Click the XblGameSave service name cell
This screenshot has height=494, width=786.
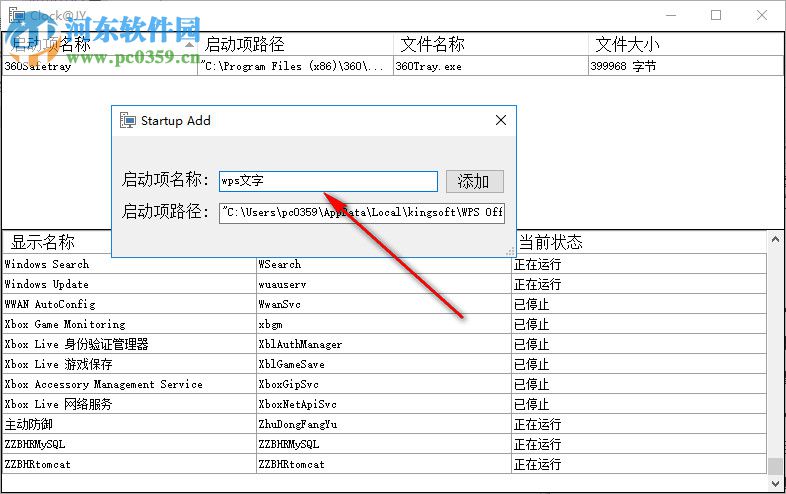click(384, 364)
